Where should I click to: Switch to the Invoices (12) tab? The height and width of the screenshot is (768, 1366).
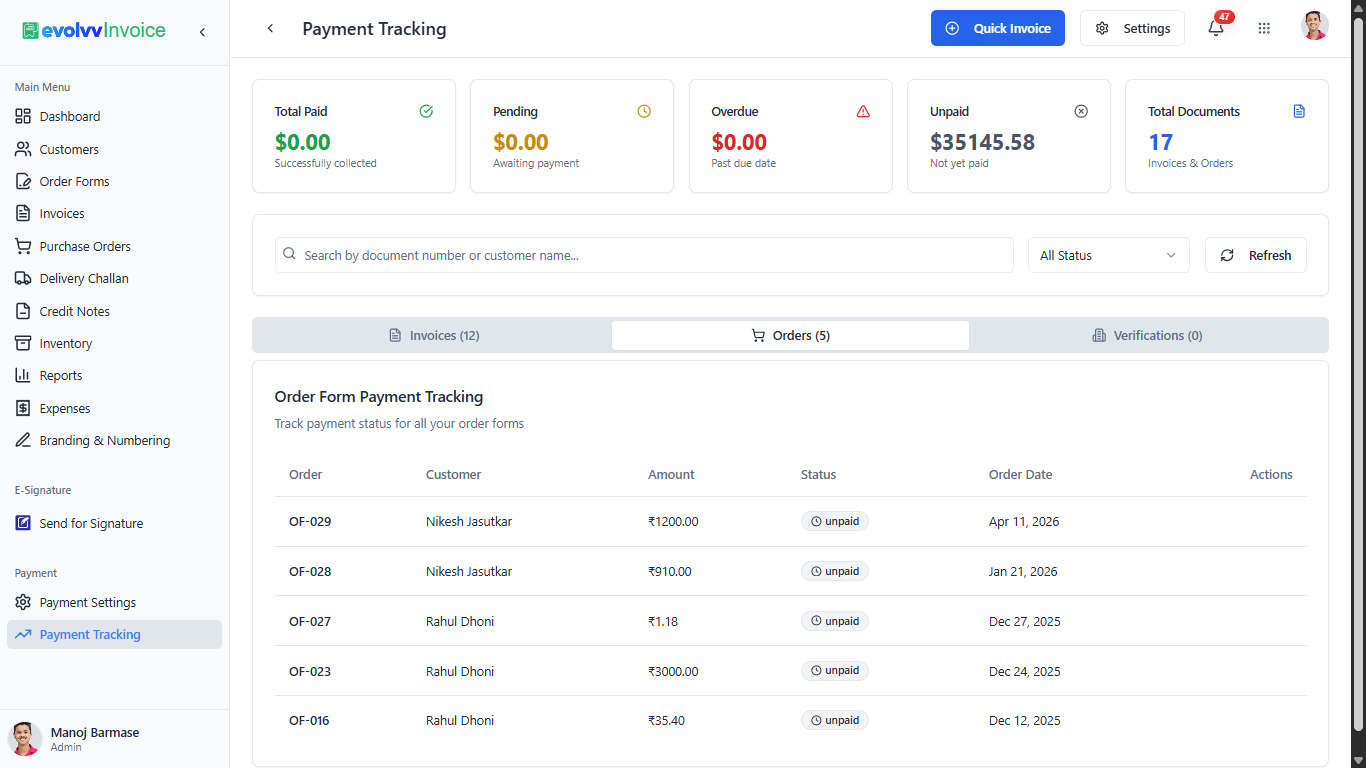click(433, 336)
